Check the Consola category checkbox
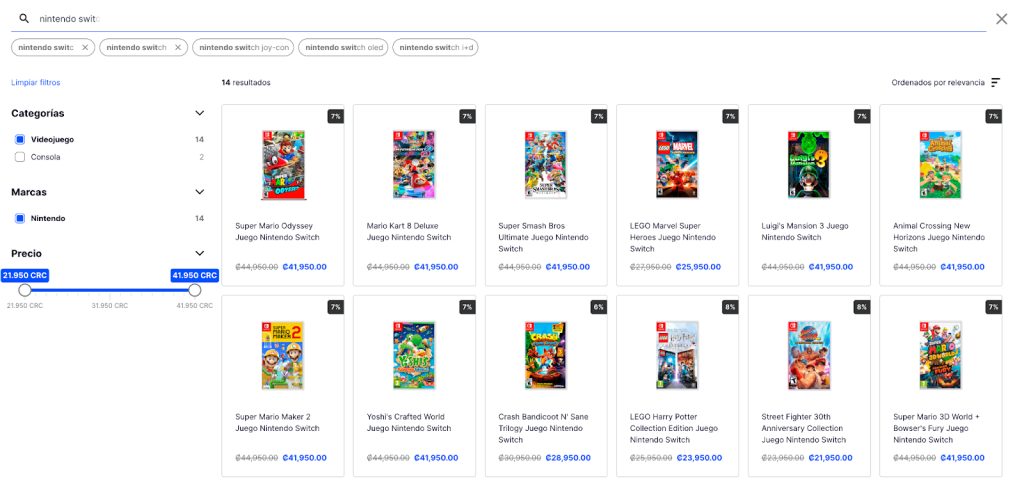This screenshot has height=495, width=1024. pyautogui.click(x=20, y=157)
